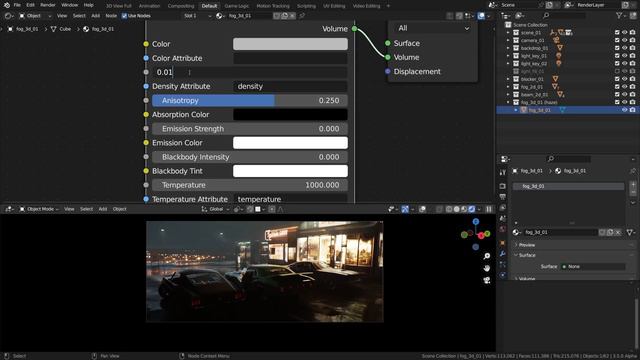The width and height of the screenshot is (640, 360).
Task: Click the outliner search field
Action: click(x=564, y=16)
